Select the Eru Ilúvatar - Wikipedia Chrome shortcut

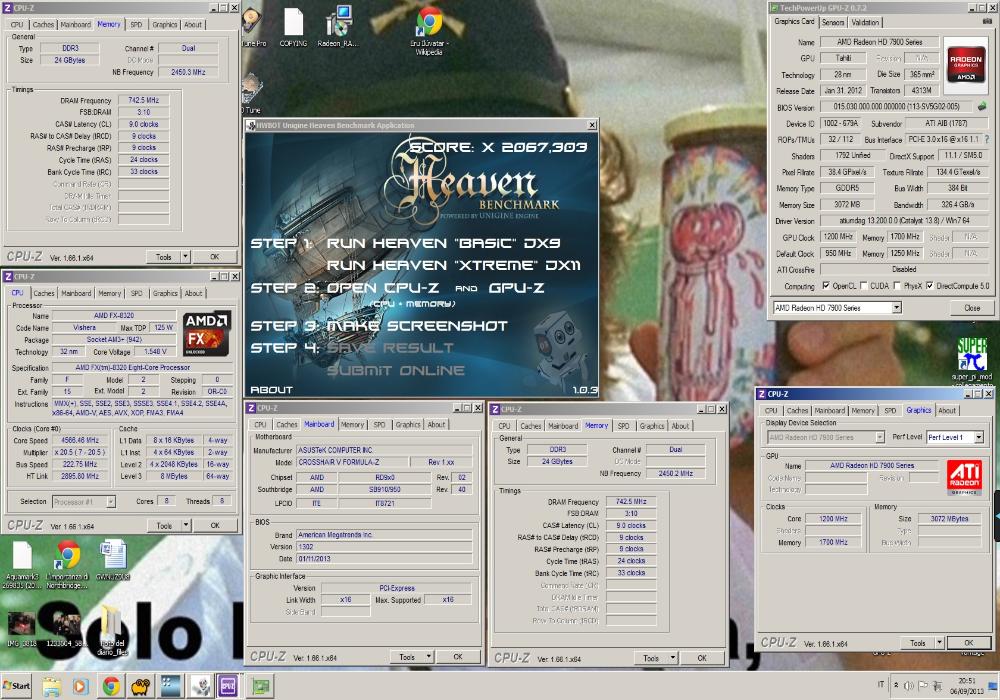tap(429, 31)
